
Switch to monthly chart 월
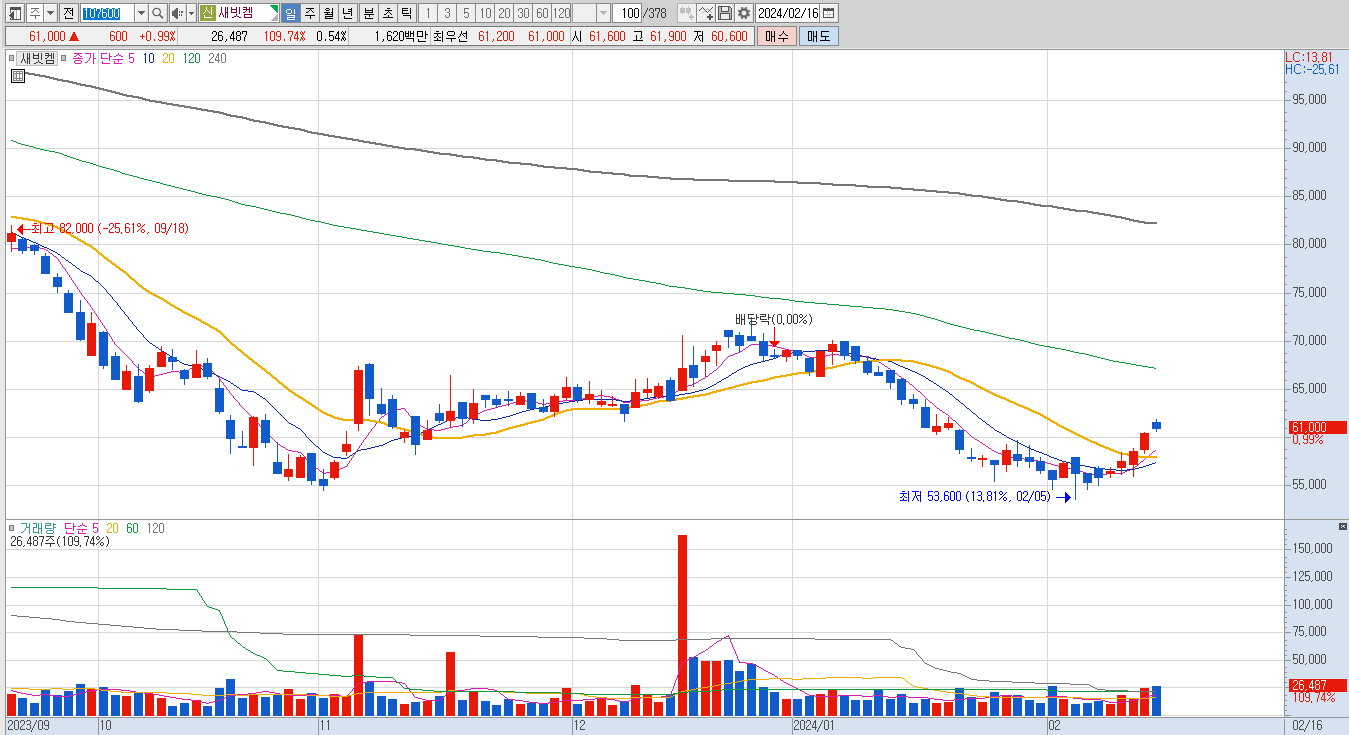tap(328, 13)
